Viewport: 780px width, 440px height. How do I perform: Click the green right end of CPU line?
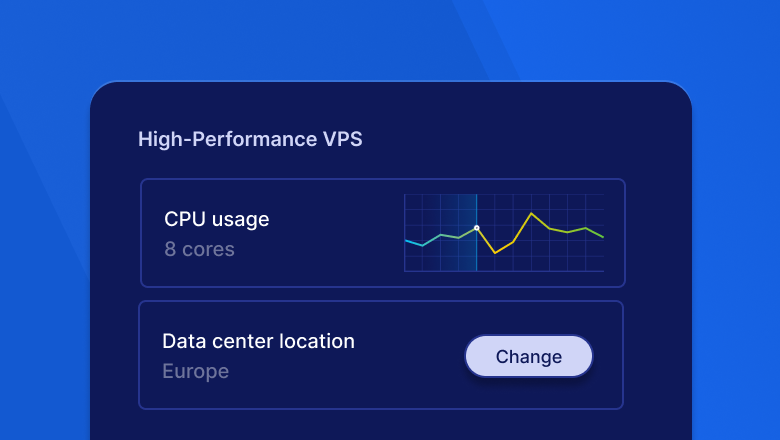[601, 236]
